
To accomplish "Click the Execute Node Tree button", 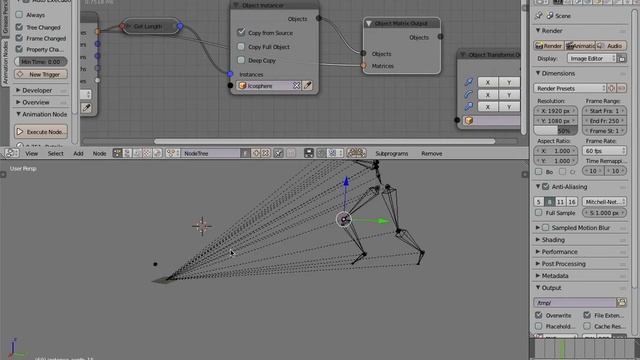I will [41, 132].
